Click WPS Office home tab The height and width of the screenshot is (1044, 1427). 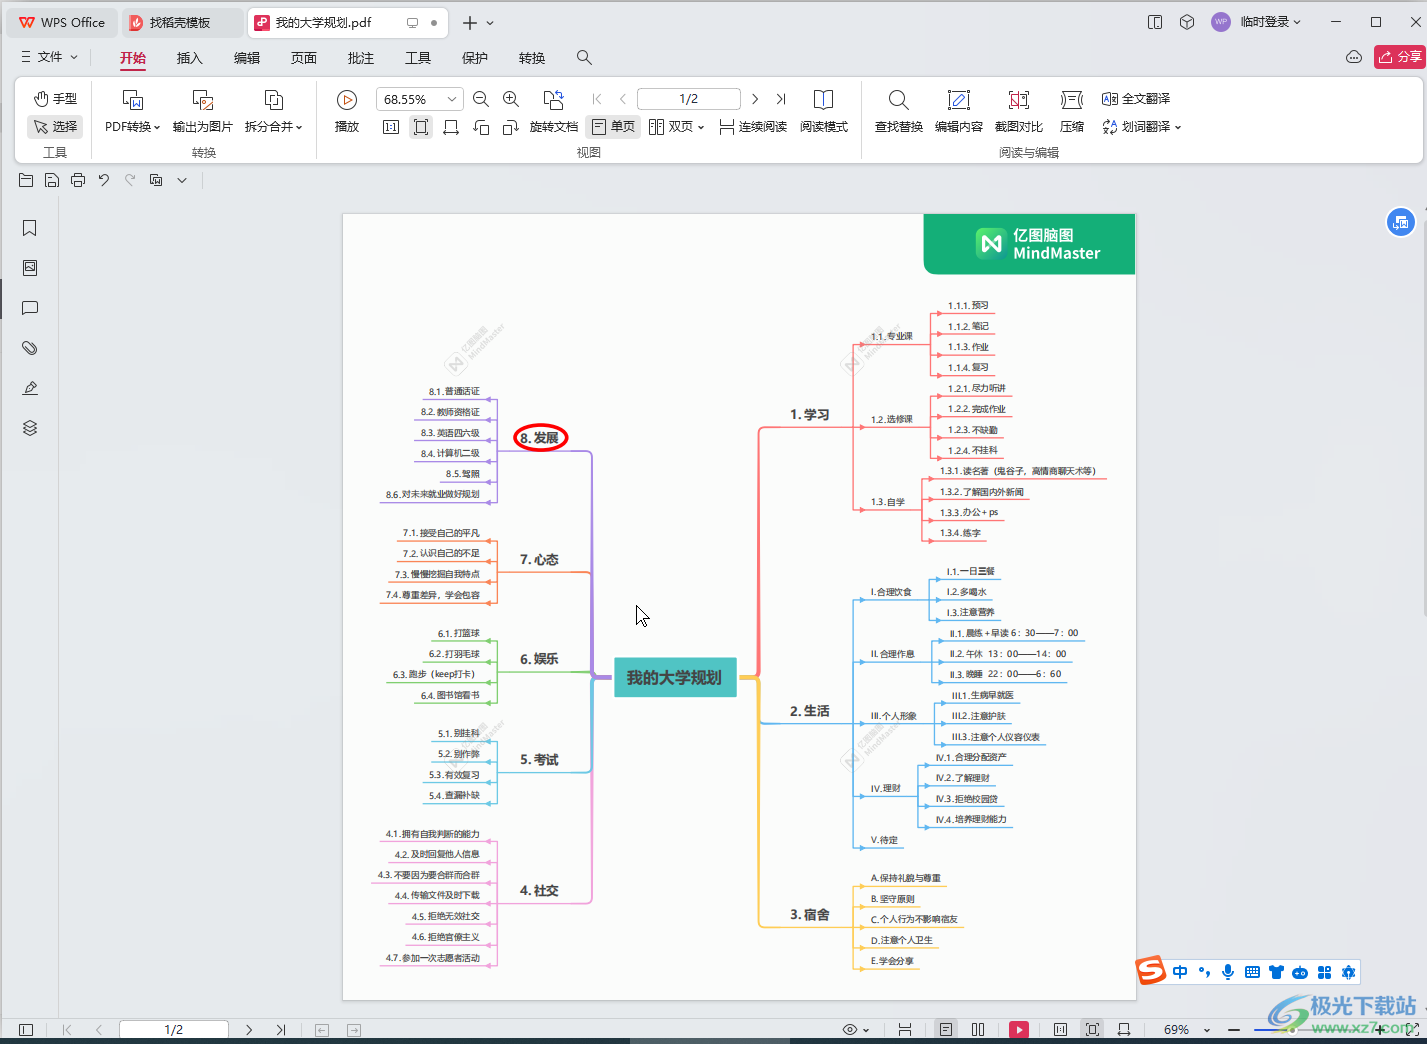(62, 22)
